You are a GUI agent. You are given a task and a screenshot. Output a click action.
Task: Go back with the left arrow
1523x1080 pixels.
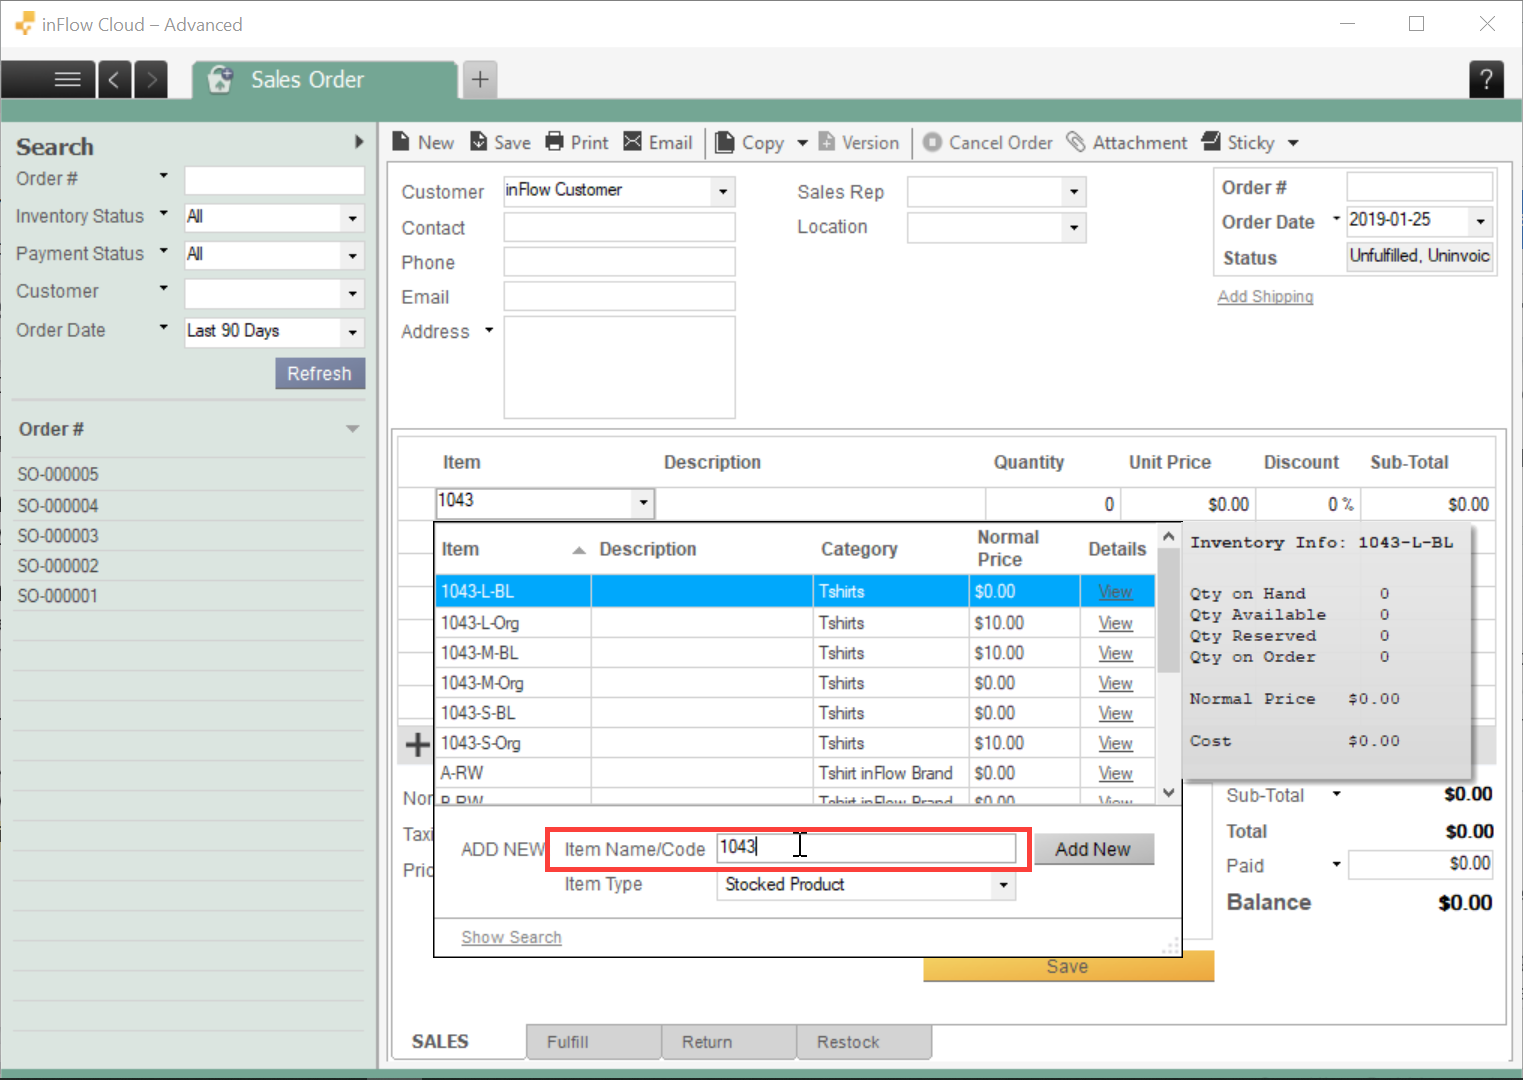(x=114, y=79)
